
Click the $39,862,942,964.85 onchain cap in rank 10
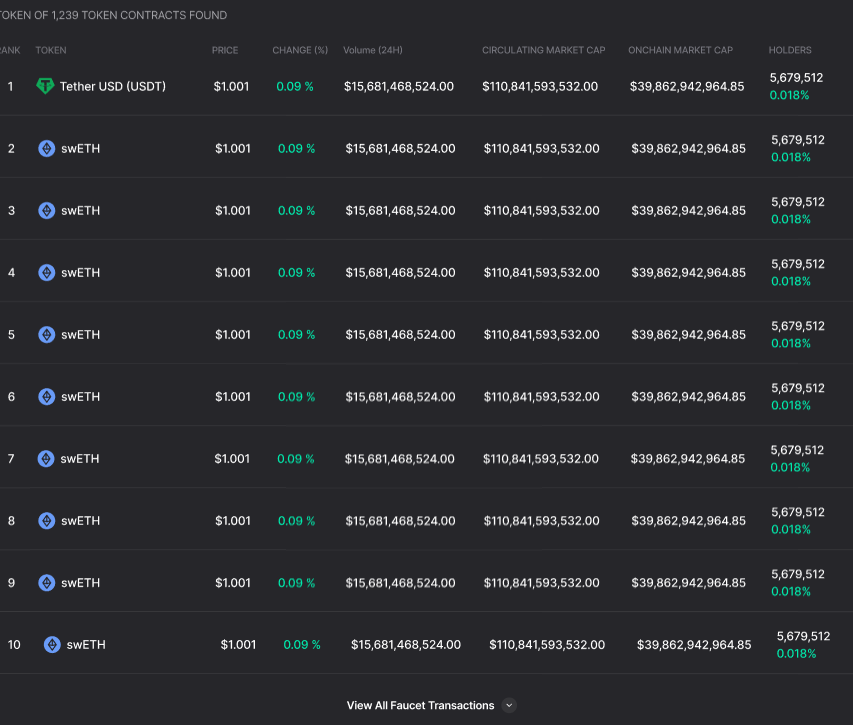pos(694,645)
